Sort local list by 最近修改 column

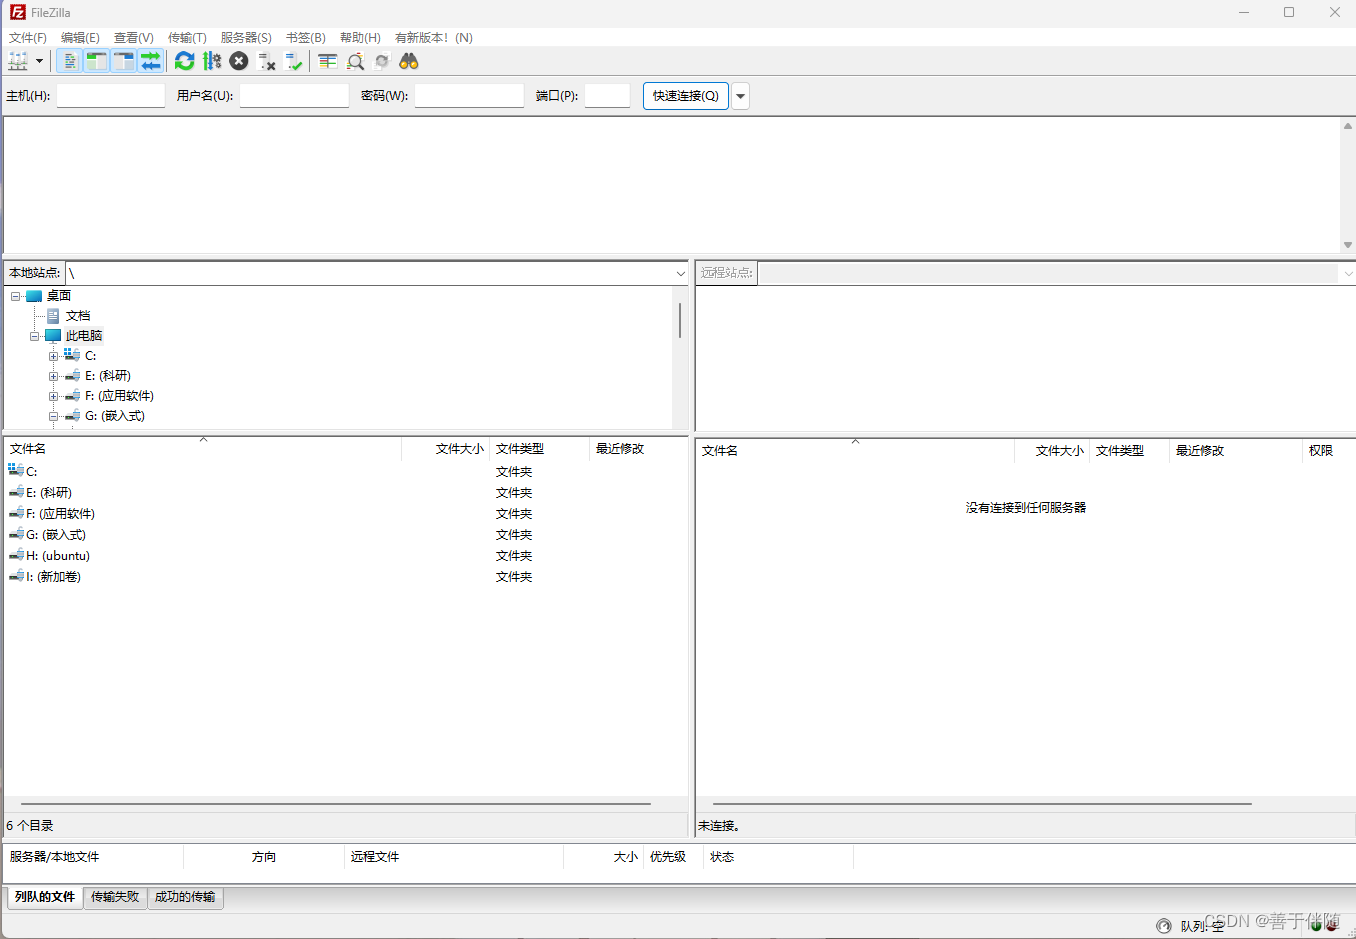point(637,449)
